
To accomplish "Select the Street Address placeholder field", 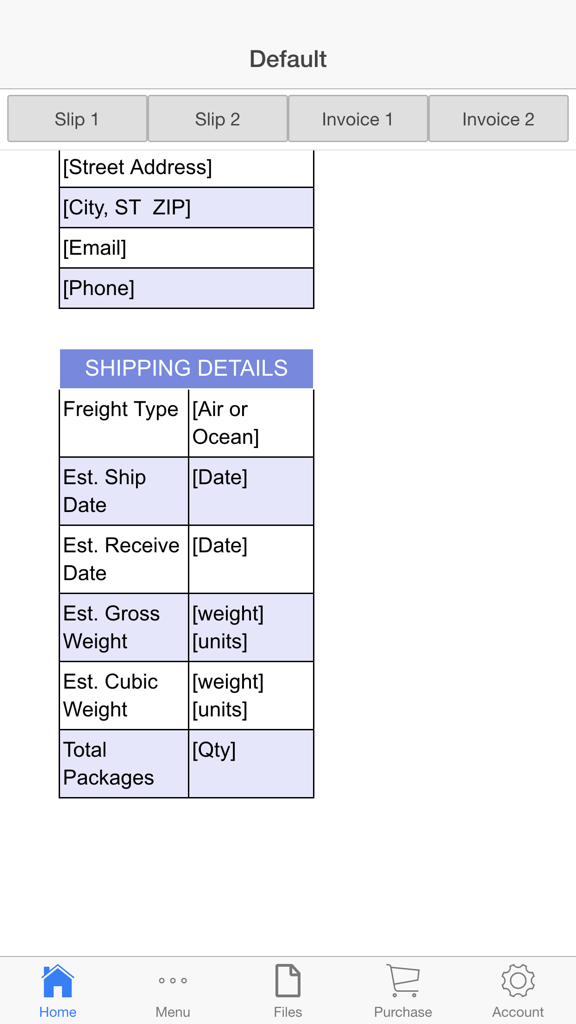I will coord(186,168).
